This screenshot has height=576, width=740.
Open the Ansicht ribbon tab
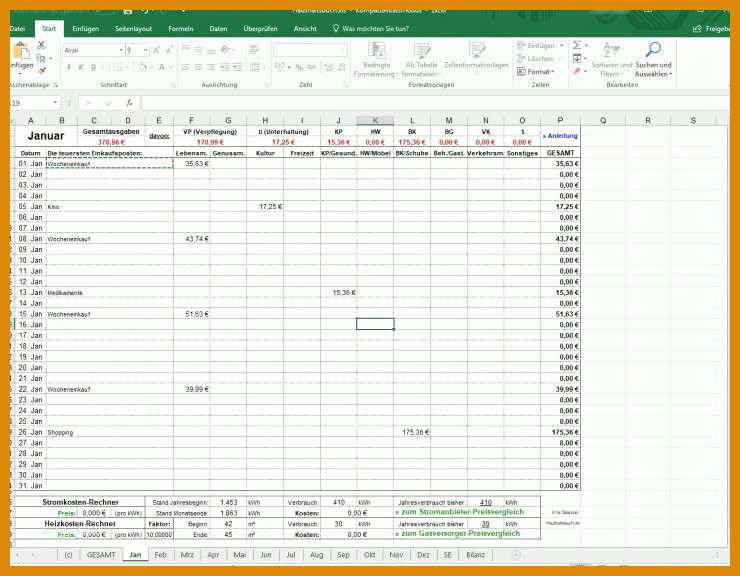point(305,28)
